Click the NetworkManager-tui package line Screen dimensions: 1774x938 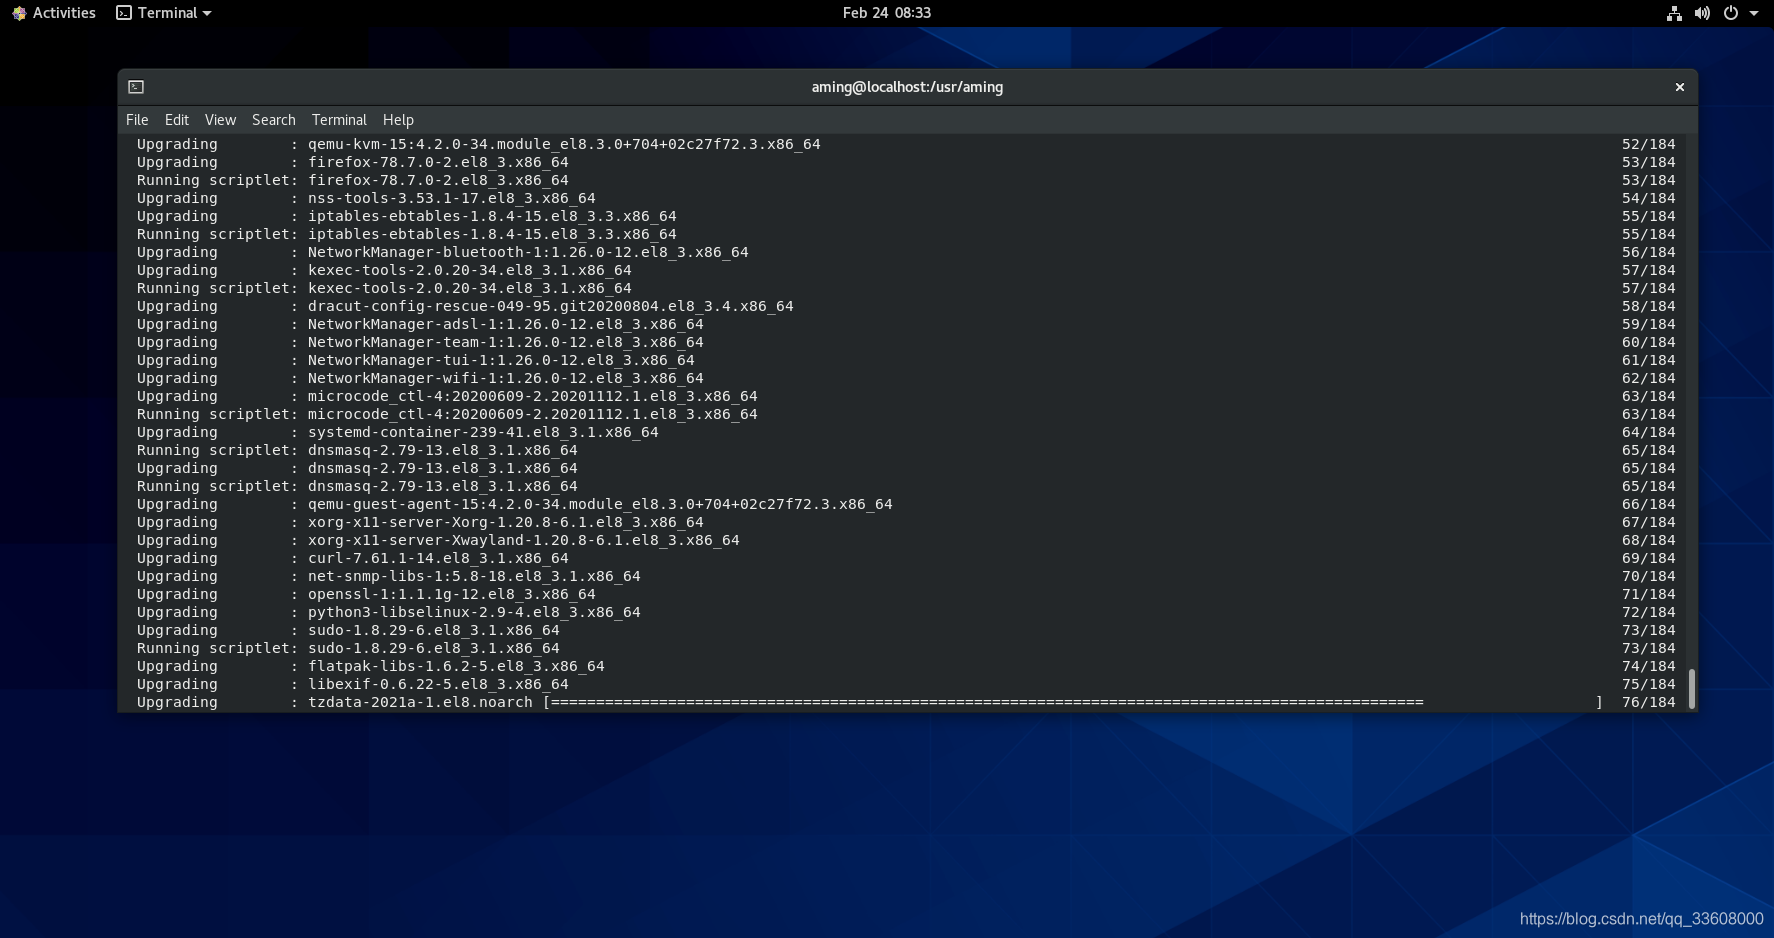coord(906,361)
